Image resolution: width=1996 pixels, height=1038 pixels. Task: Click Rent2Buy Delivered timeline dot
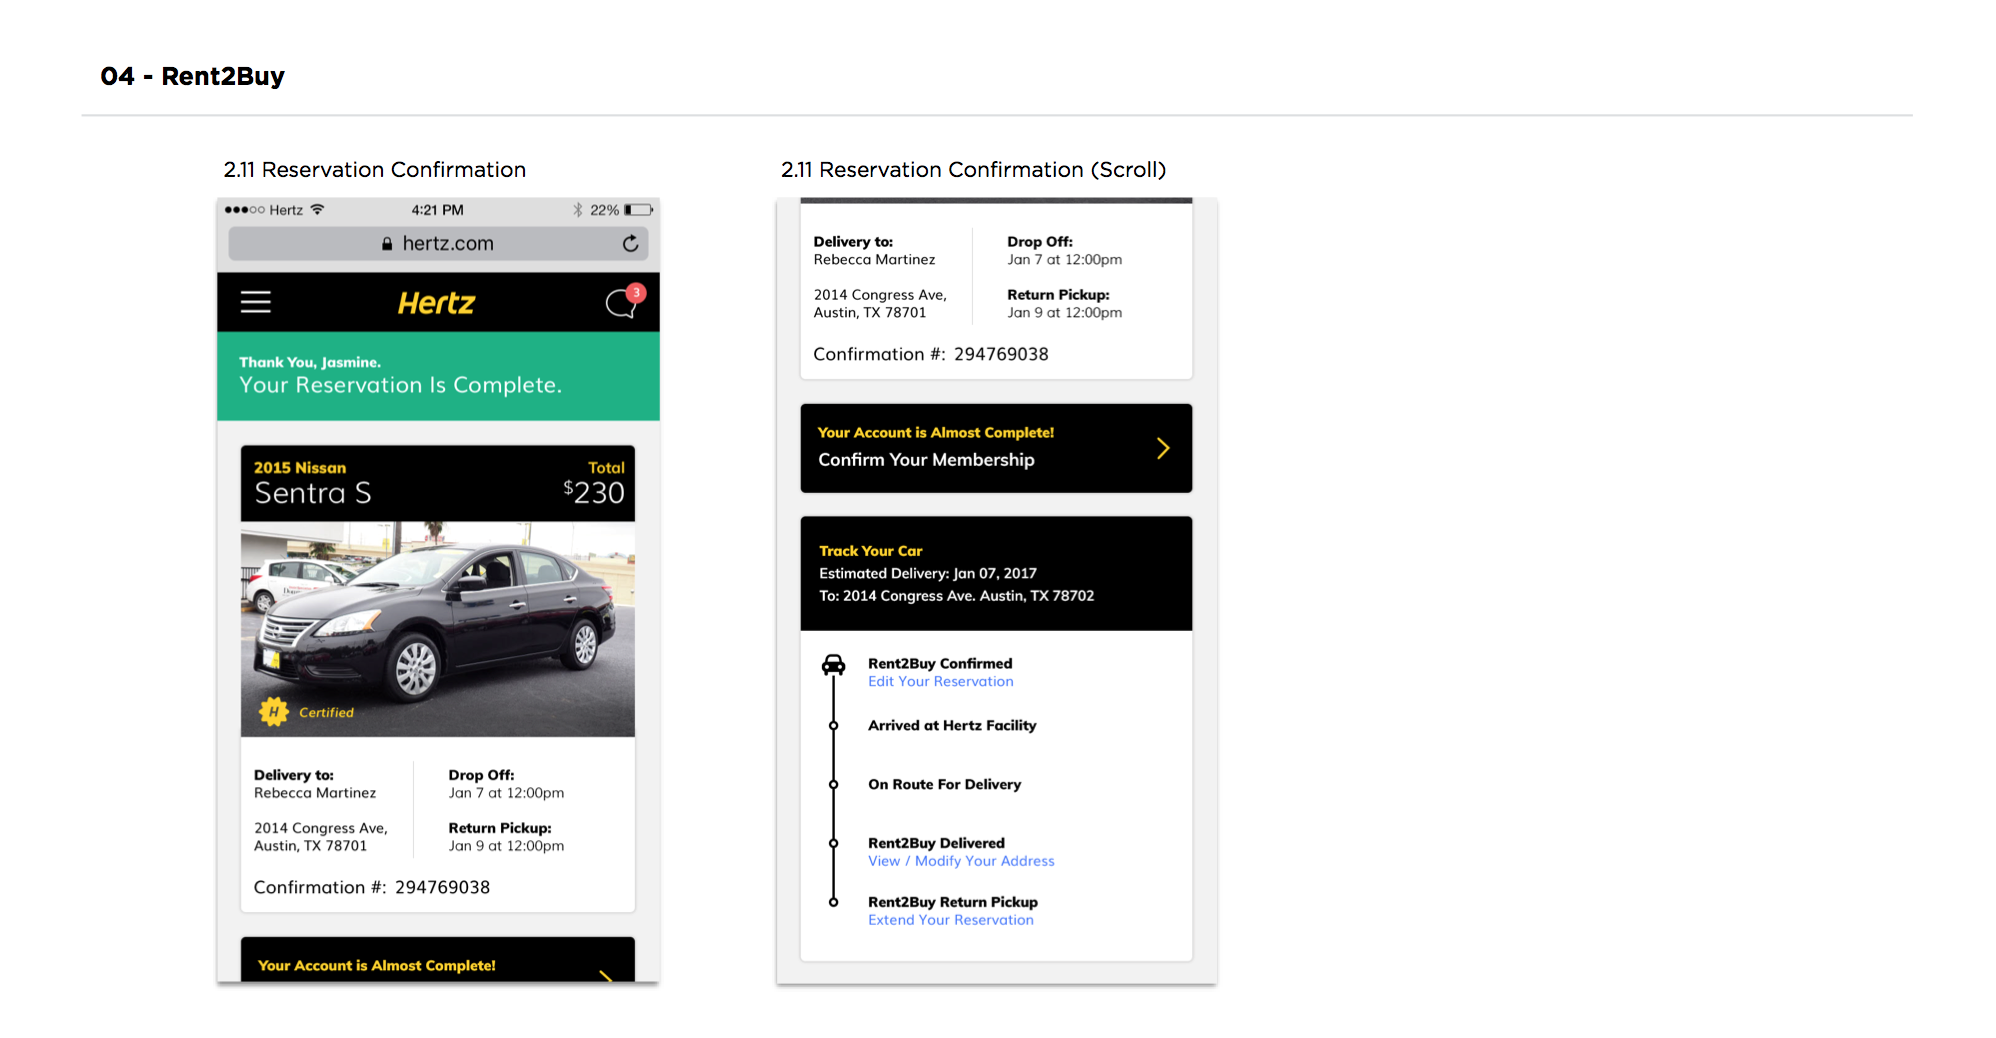tap(833, 844)
